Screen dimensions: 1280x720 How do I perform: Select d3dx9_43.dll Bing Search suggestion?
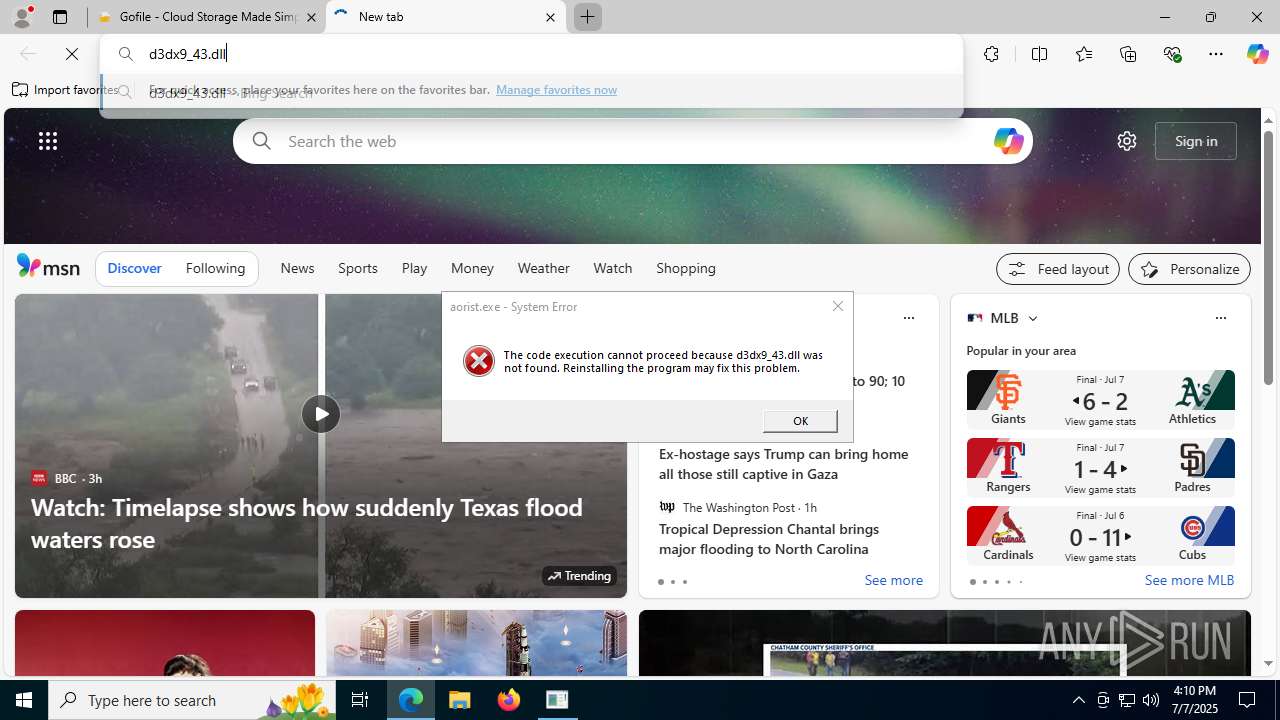pyautogui.click(x=531, y=93)
